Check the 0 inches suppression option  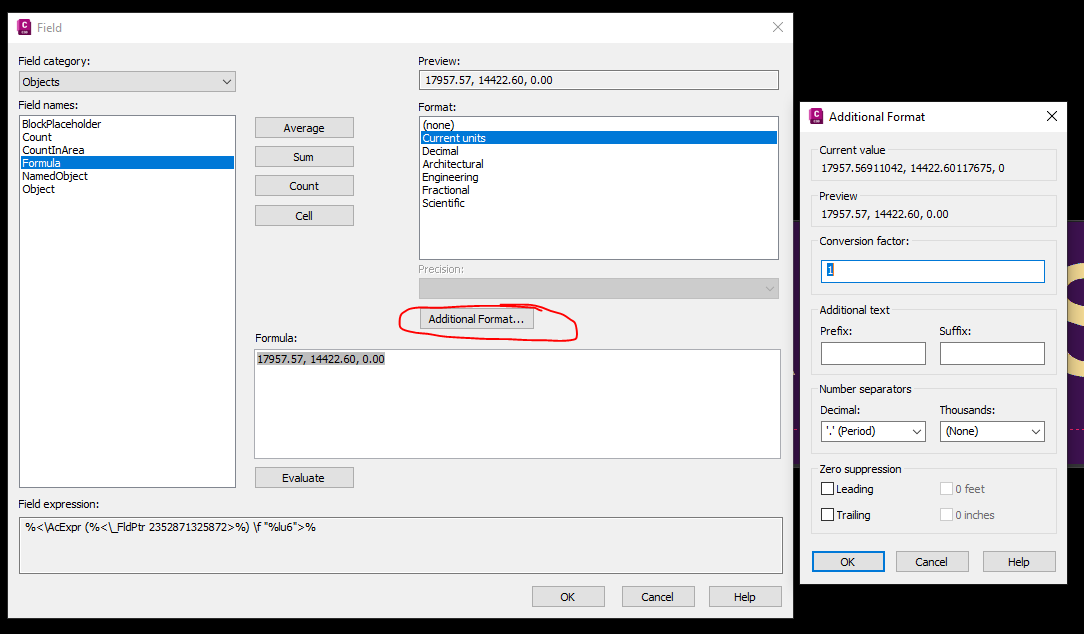[x=945, y=514]
